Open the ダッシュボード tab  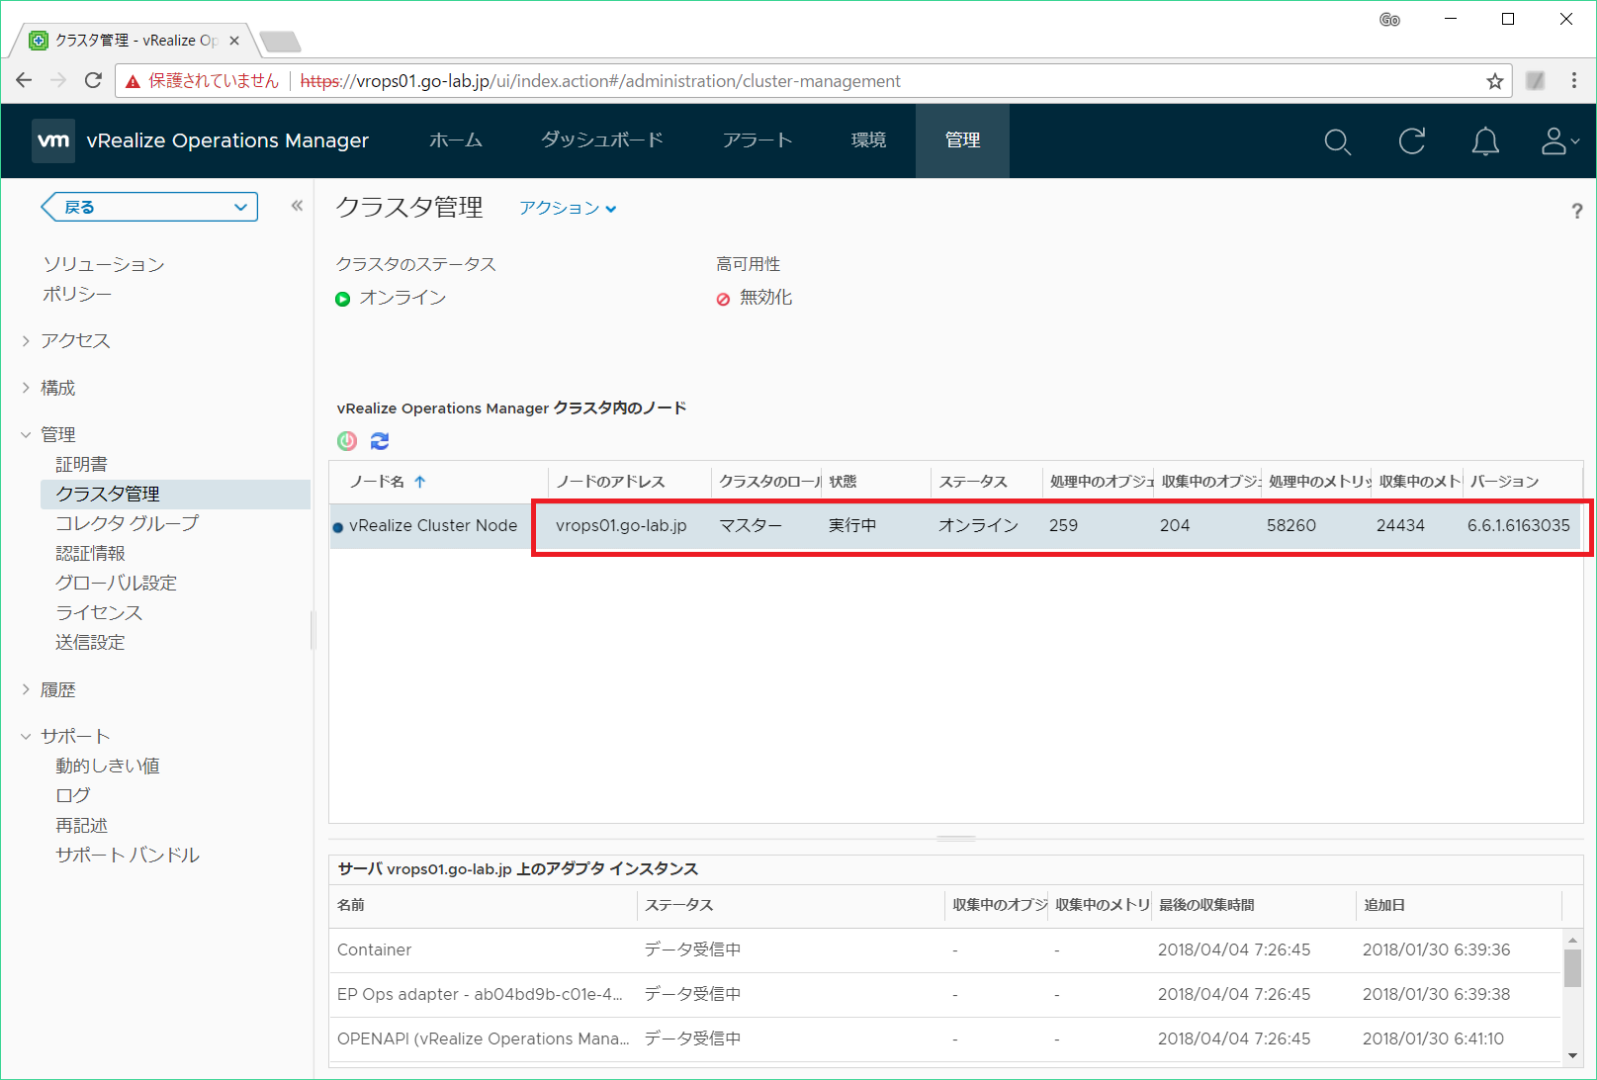point(602,141)
